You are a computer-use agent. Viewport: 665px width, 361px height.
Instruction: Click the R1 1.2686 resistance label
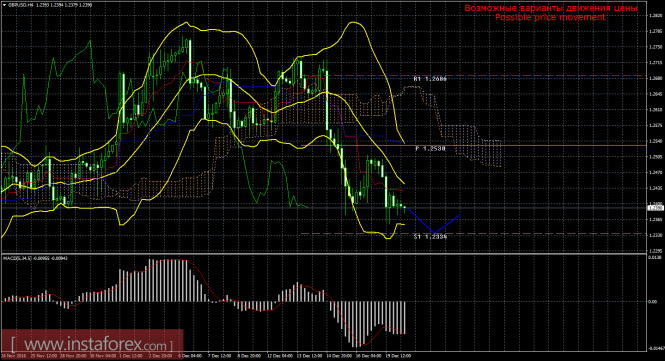(x=430, y=79)
